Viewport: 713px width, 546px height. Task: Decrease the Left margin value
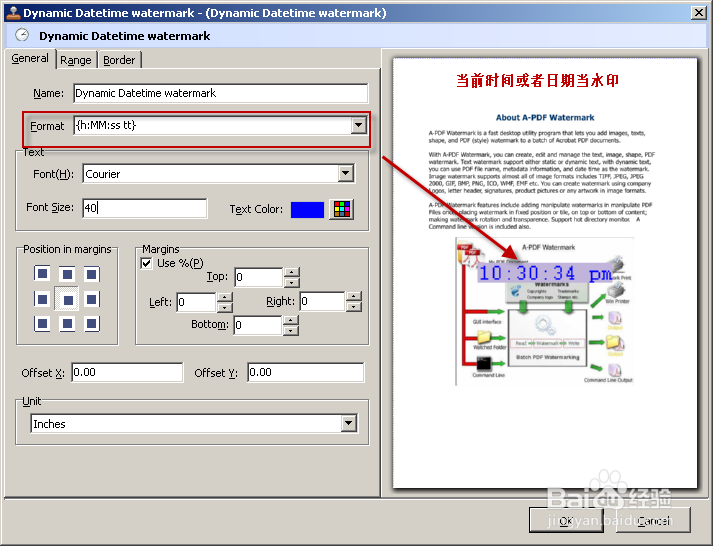click(225, 307)
